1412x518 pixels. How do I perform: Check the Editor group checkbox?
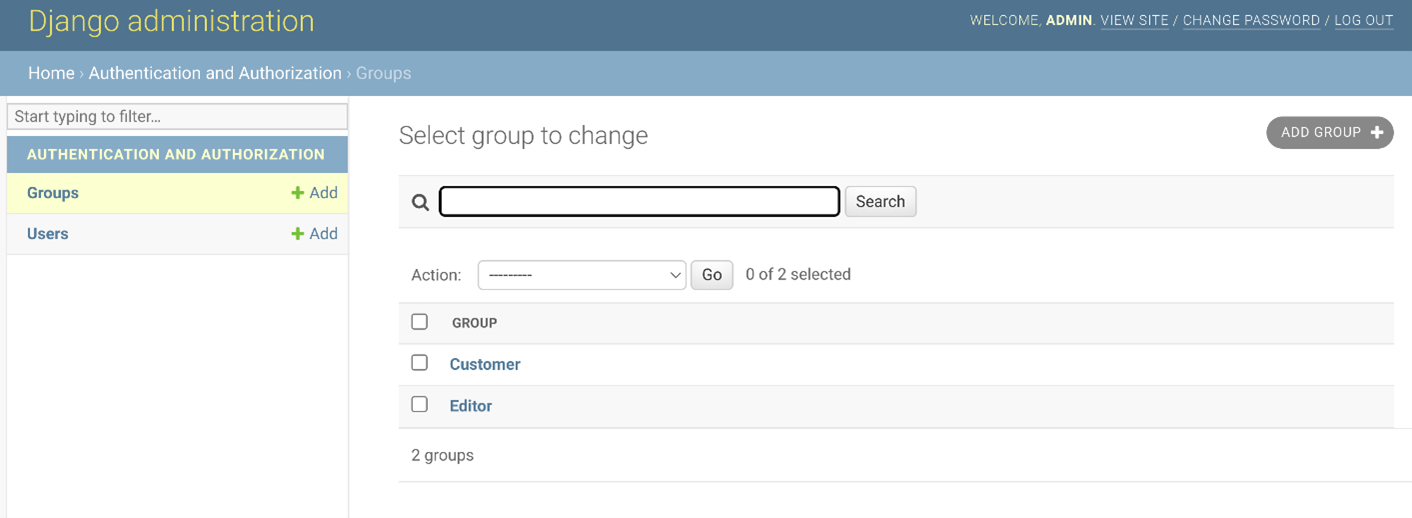coord(419,405)
